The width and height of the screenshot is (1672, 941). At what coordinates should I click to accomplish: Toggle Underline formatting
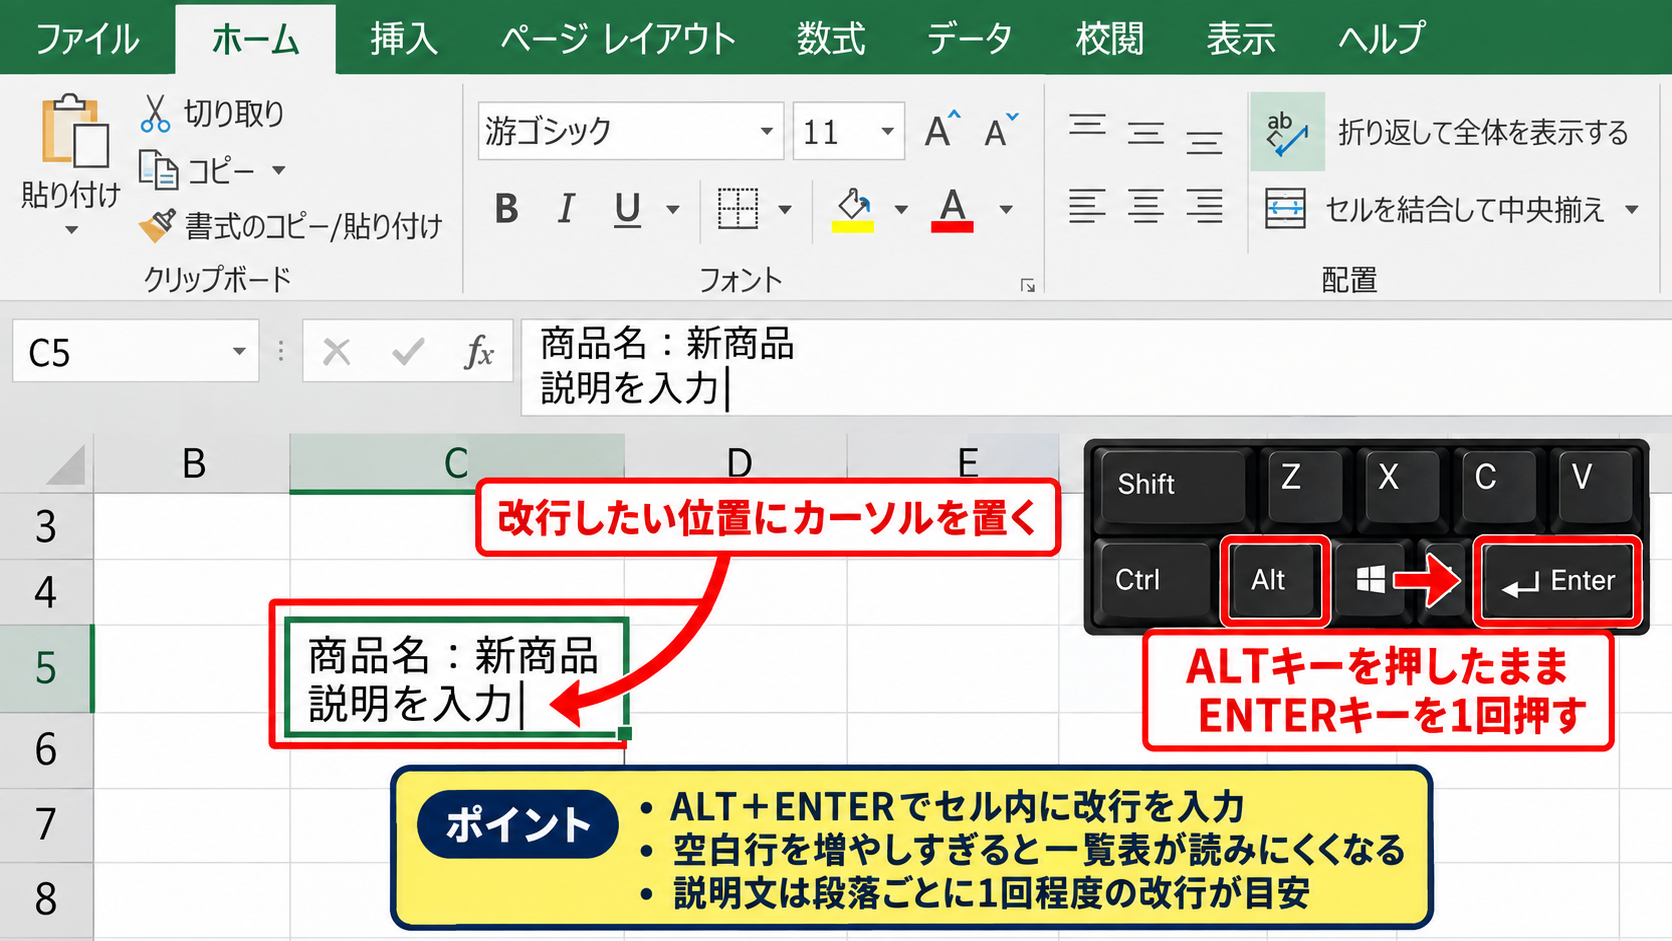click(x=627, y=209)
